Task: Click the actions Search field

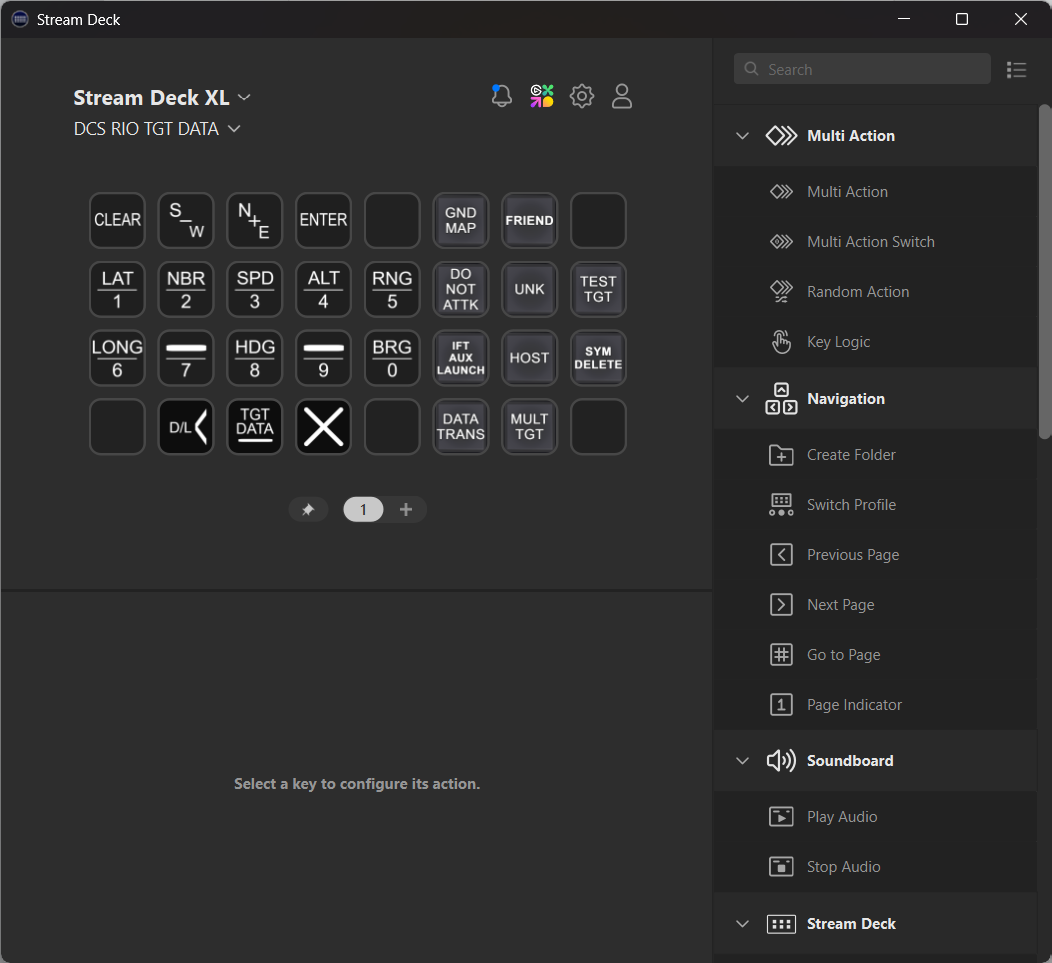Action: point(862,69)
